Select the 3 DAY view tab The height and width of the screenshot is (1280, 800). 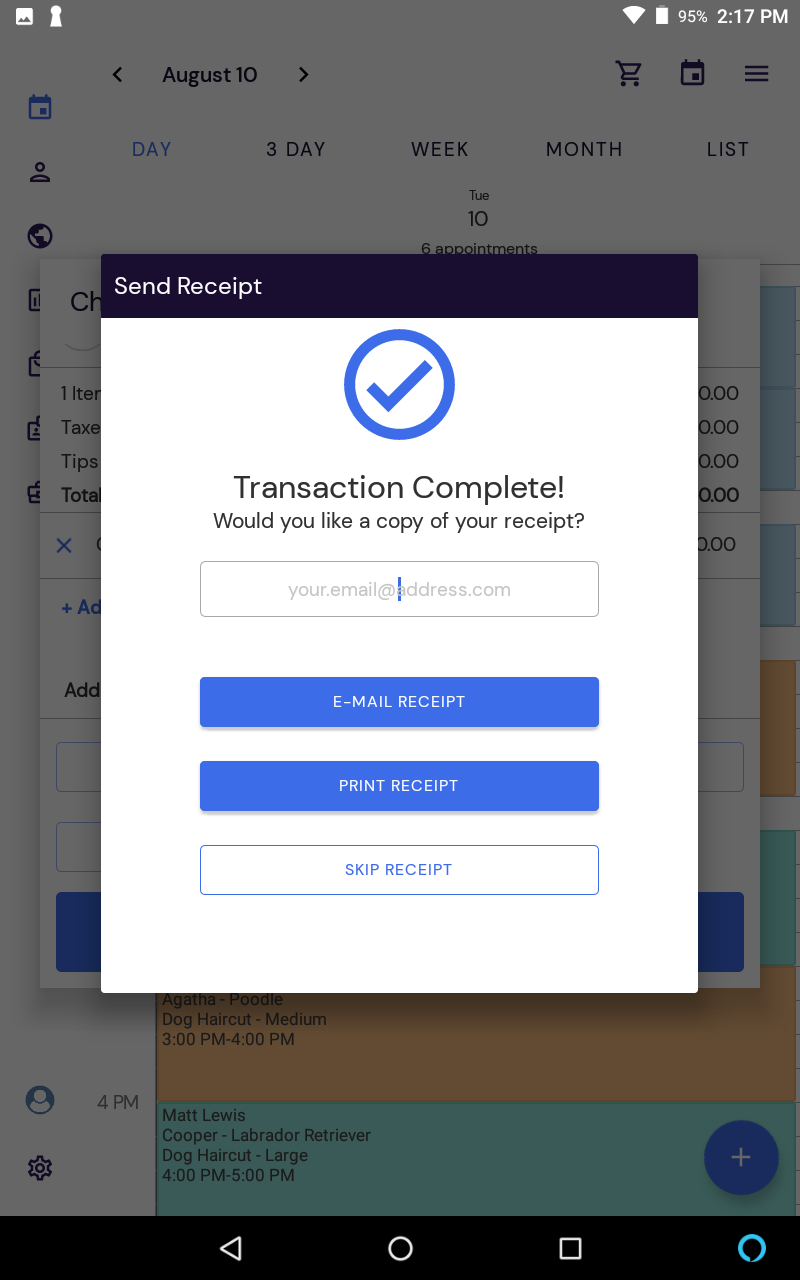pyautogui.click(x=296, y=149)
